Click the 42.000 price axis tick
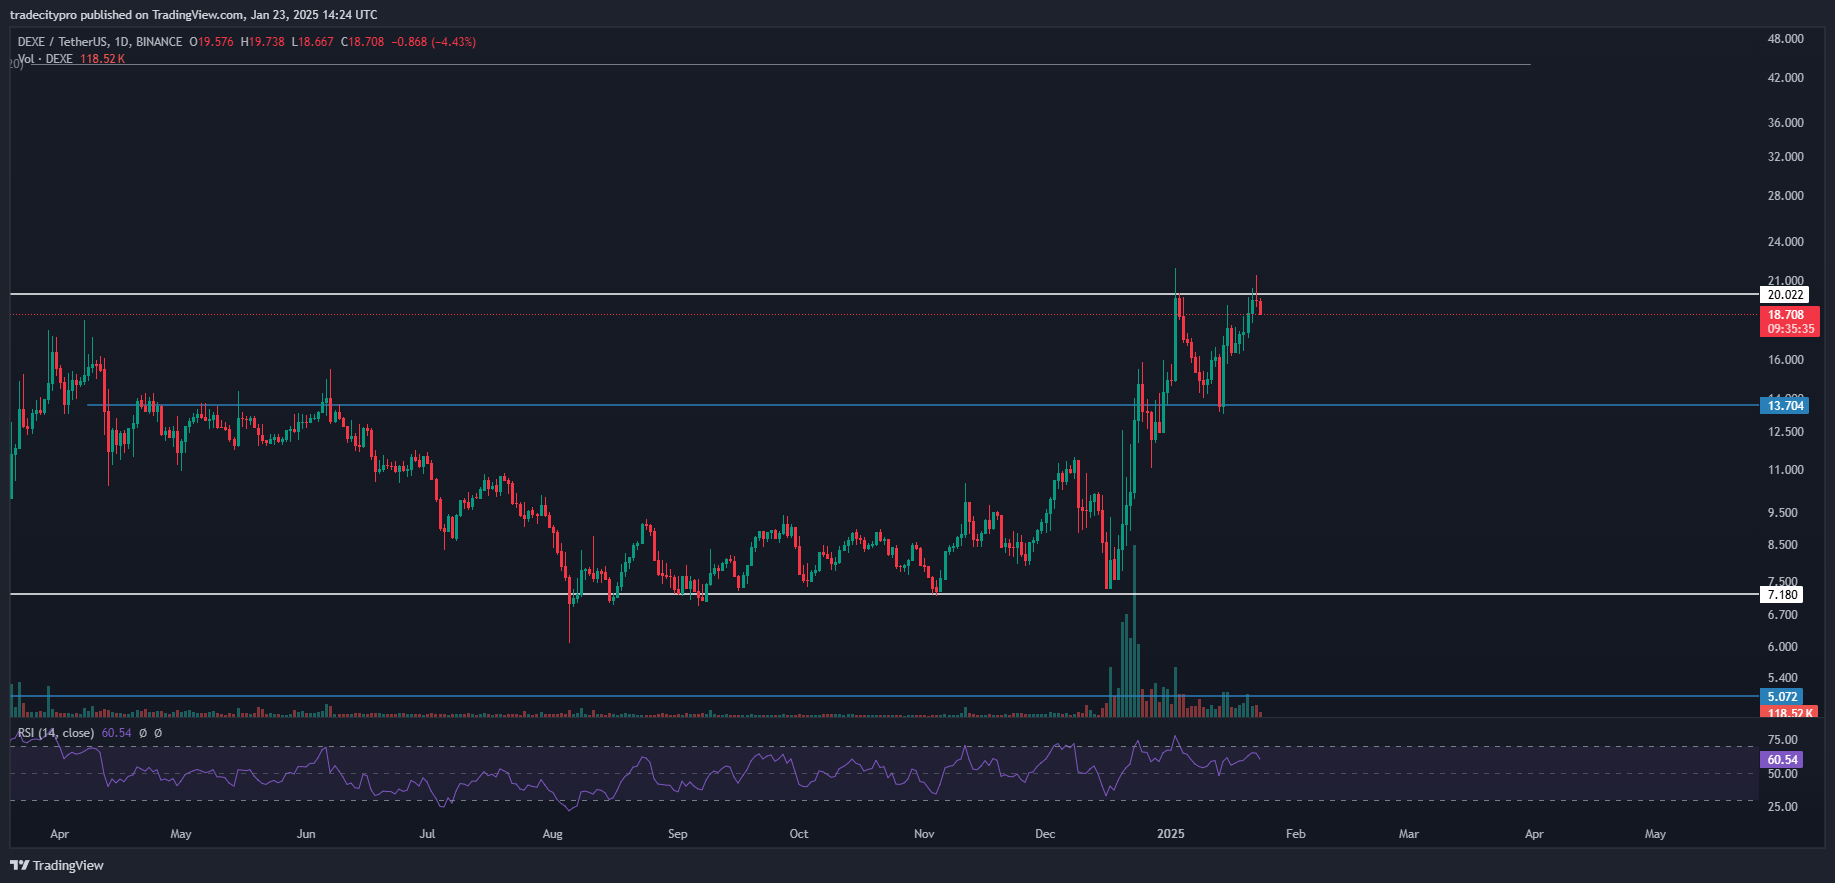 tap(1785, 78)
